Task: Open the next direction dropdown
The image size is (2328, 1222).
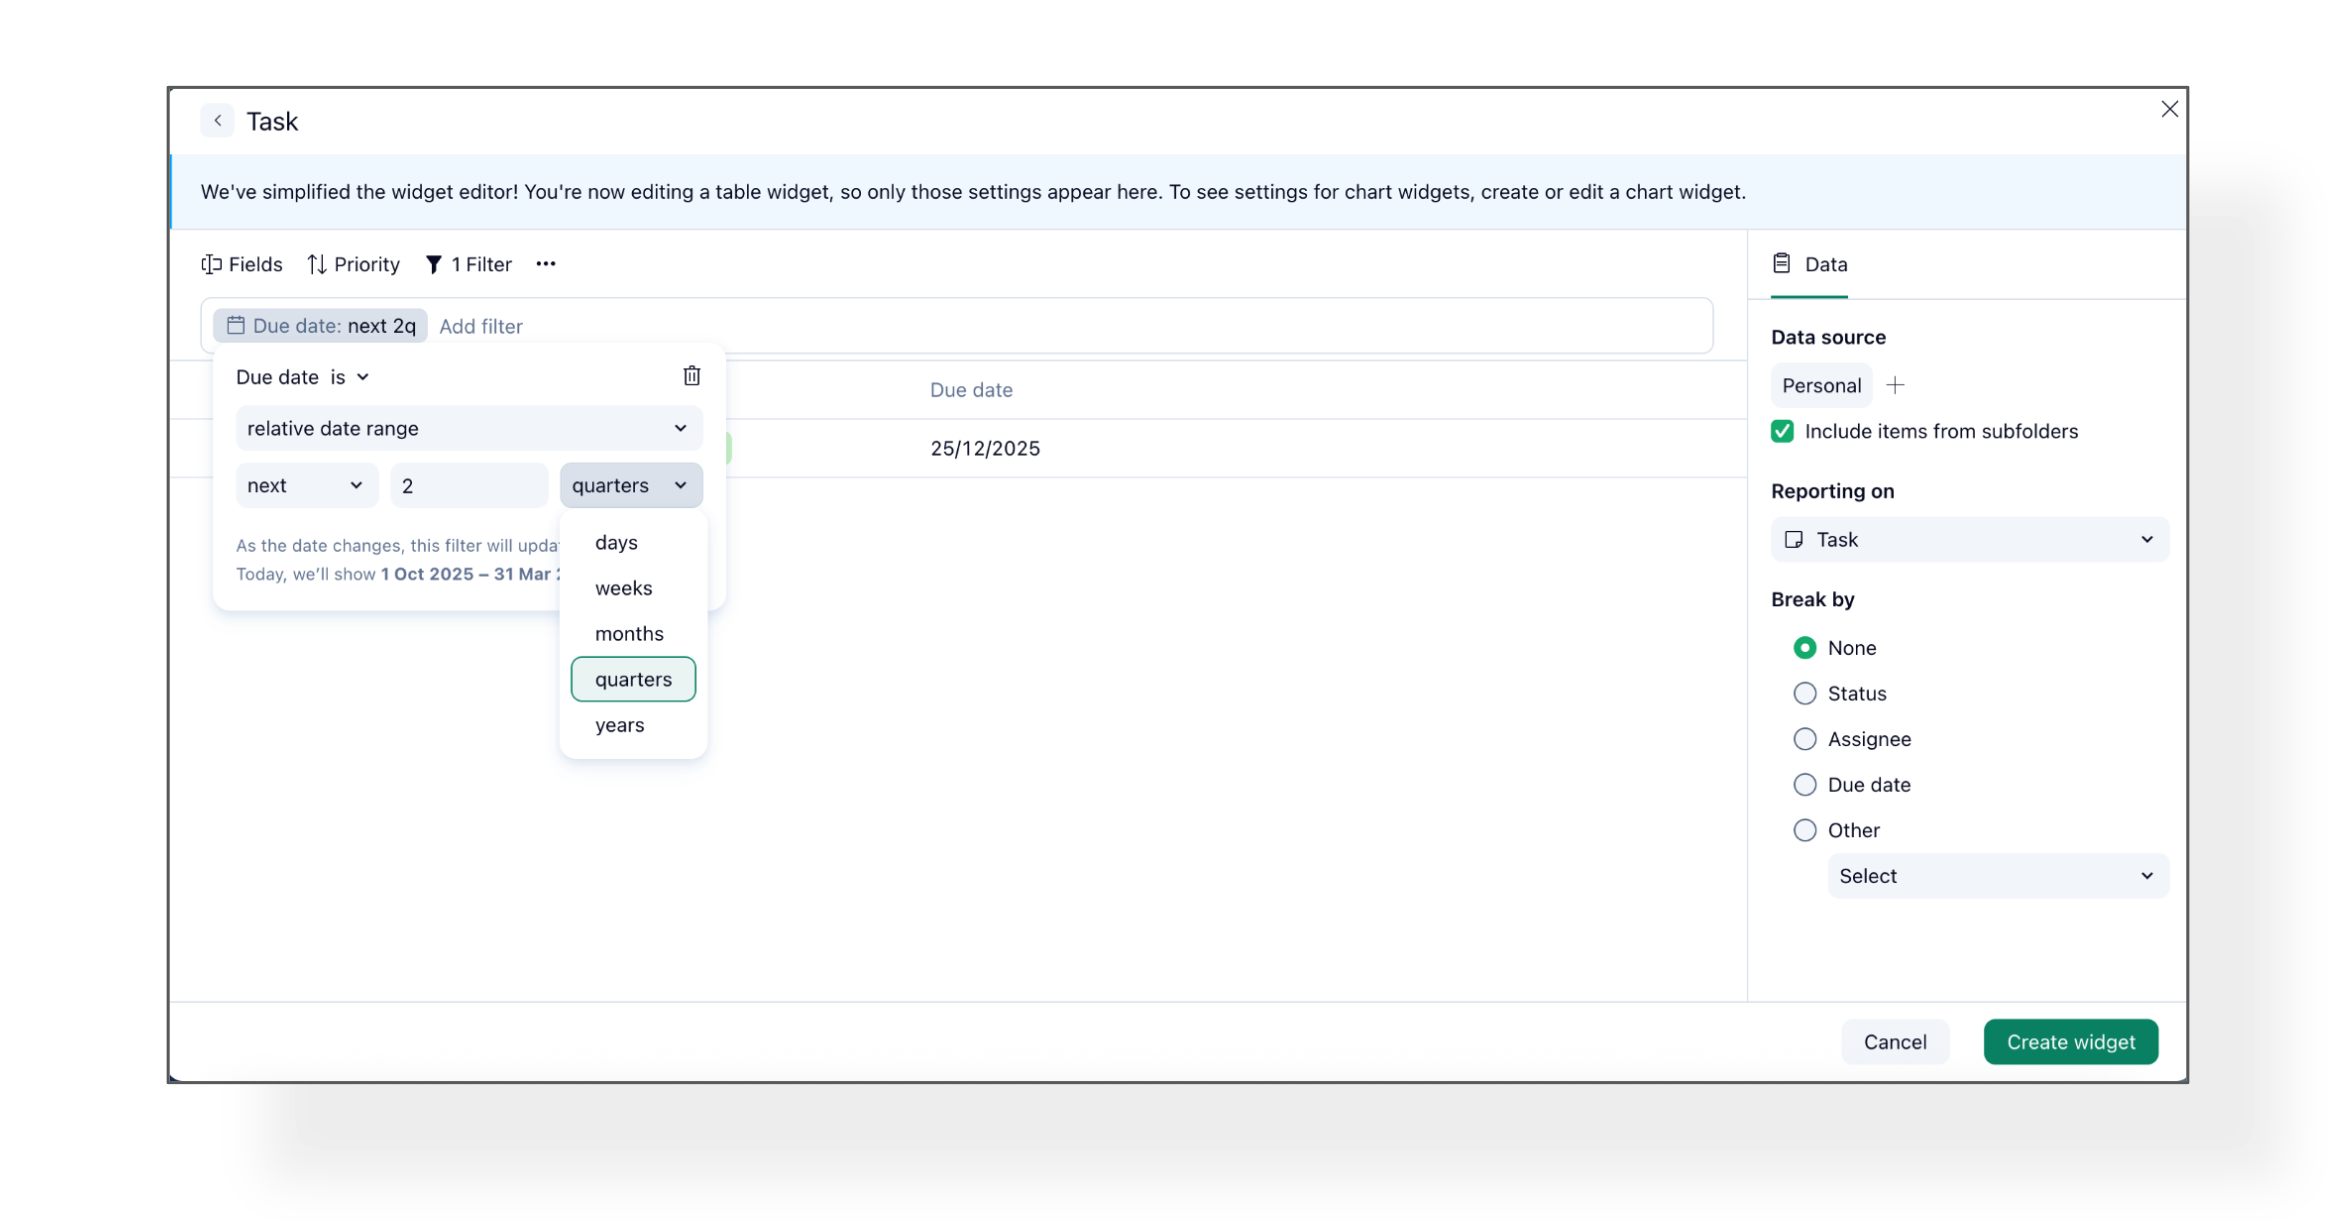Action: (x=305, y=485)
